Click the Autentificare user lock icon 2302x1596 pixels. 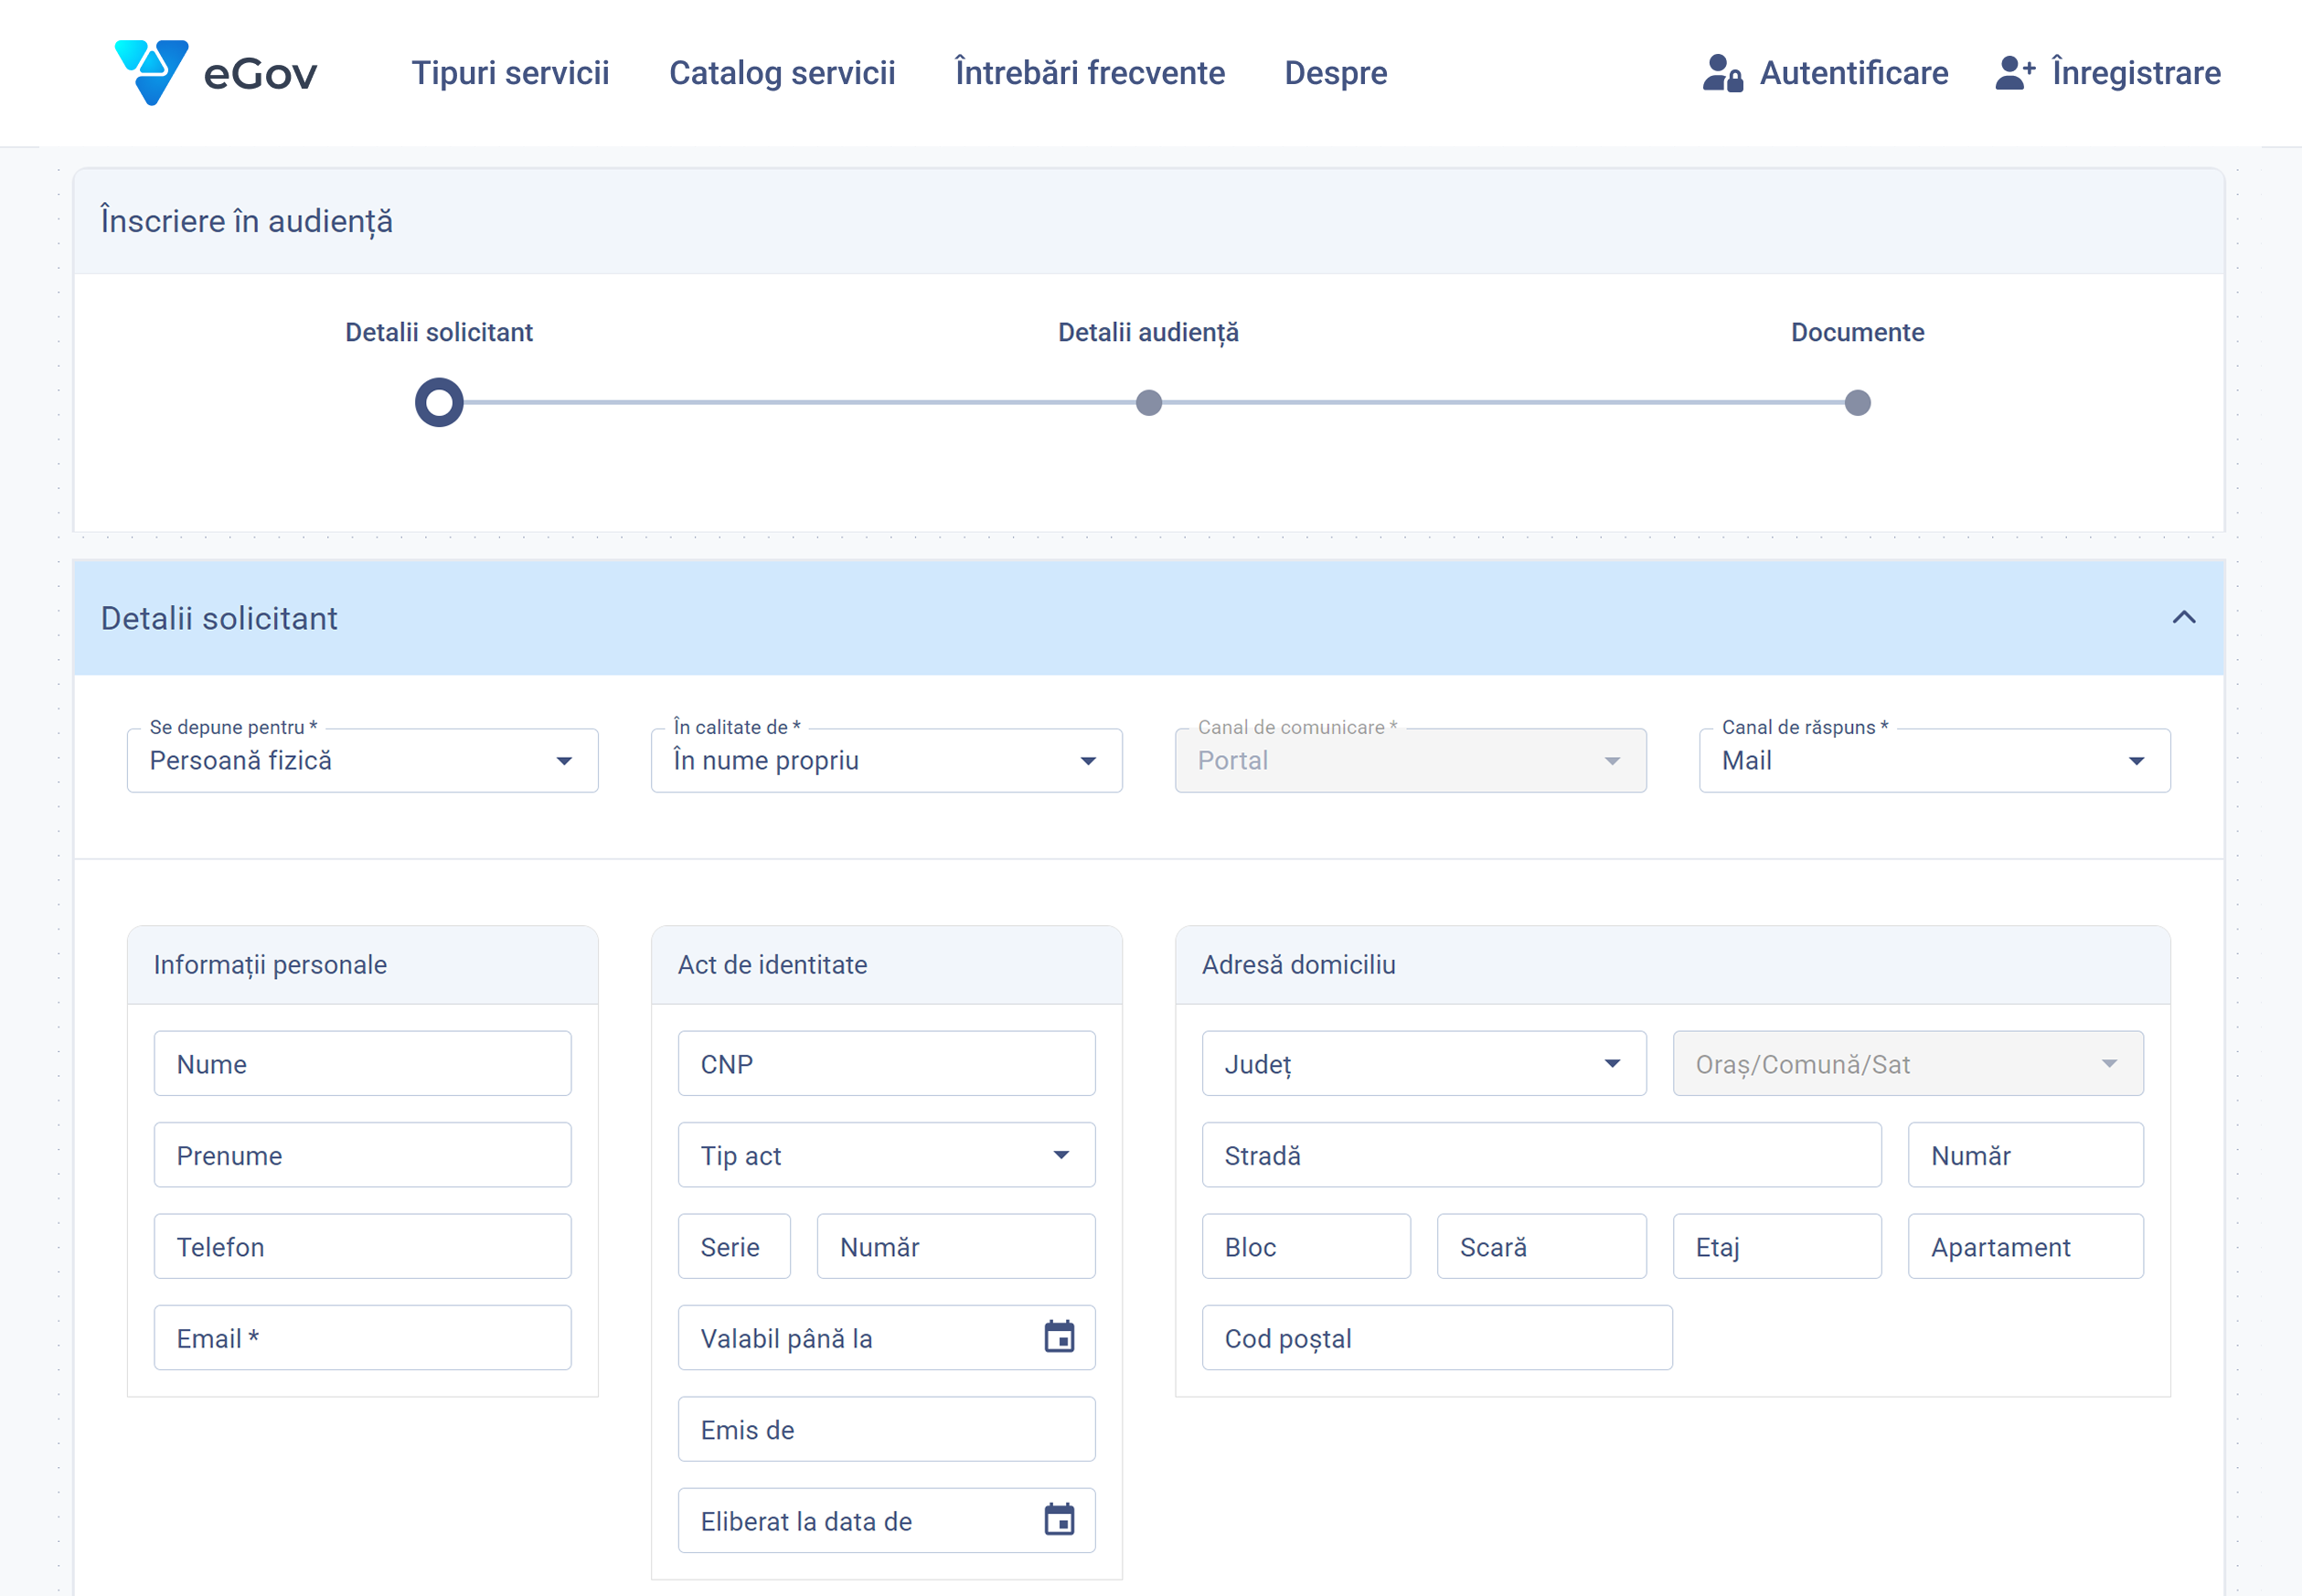coord(1722,73)
